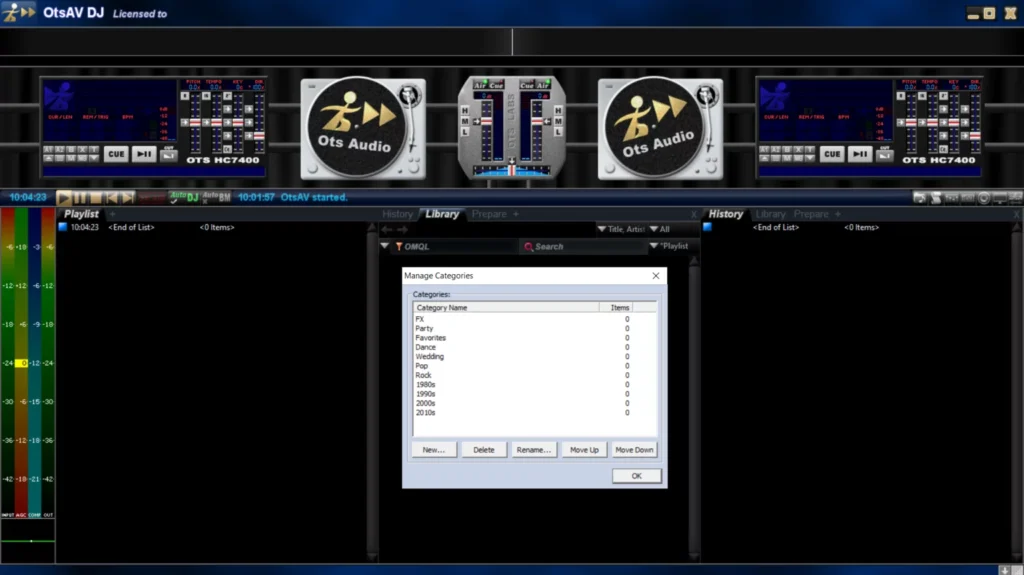Go back in the Library navigation
This screenshot has width=1024, height=575.
[387, 229]
